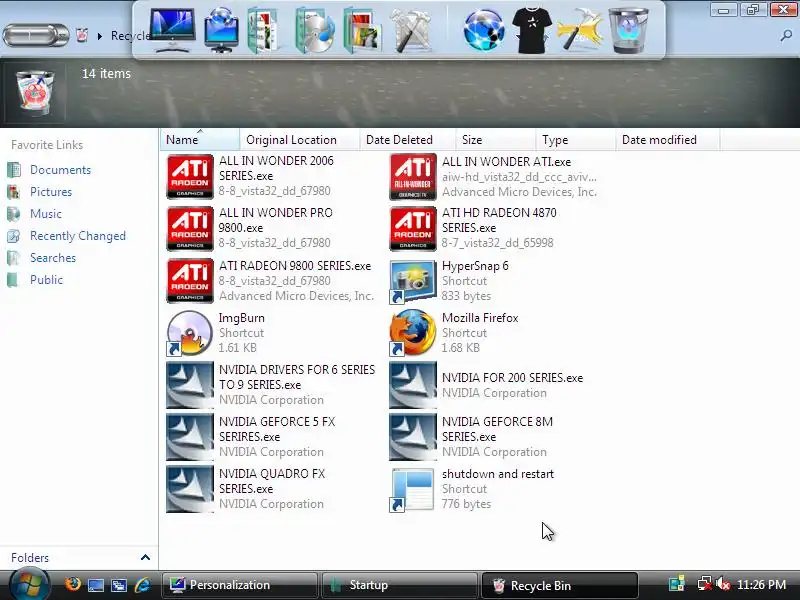Click the muted volume tray icon
Image resolution: width=800 pixels, height=600 pixels.
(722, 584)
